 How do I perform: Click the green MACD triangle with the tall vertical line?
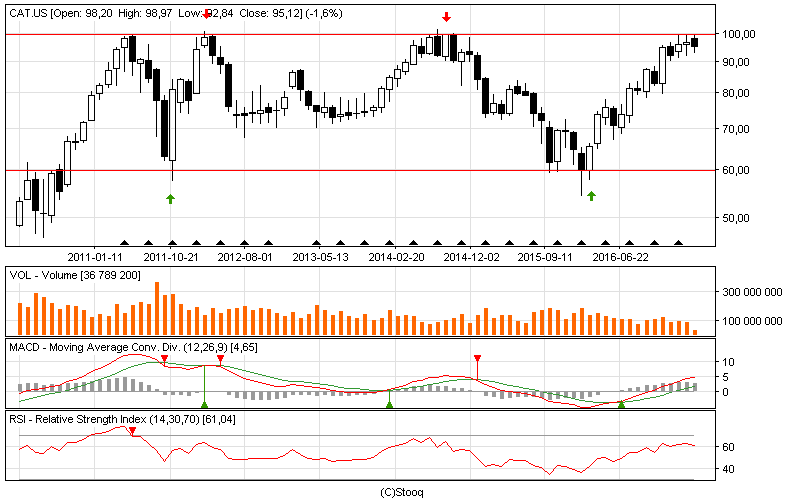(204, 405)
